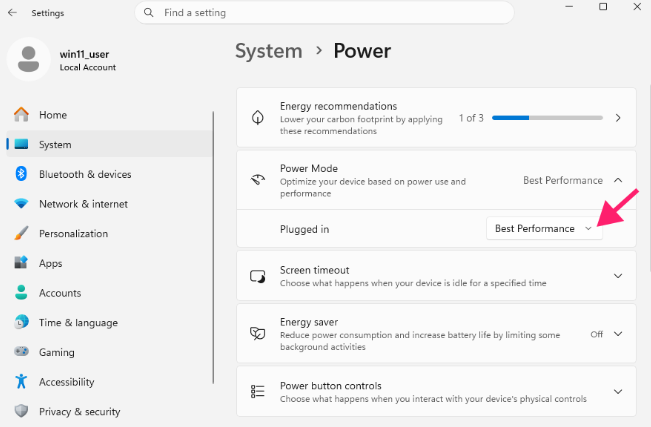
Task: Click the System monitor icon
Action: (21, 144)
